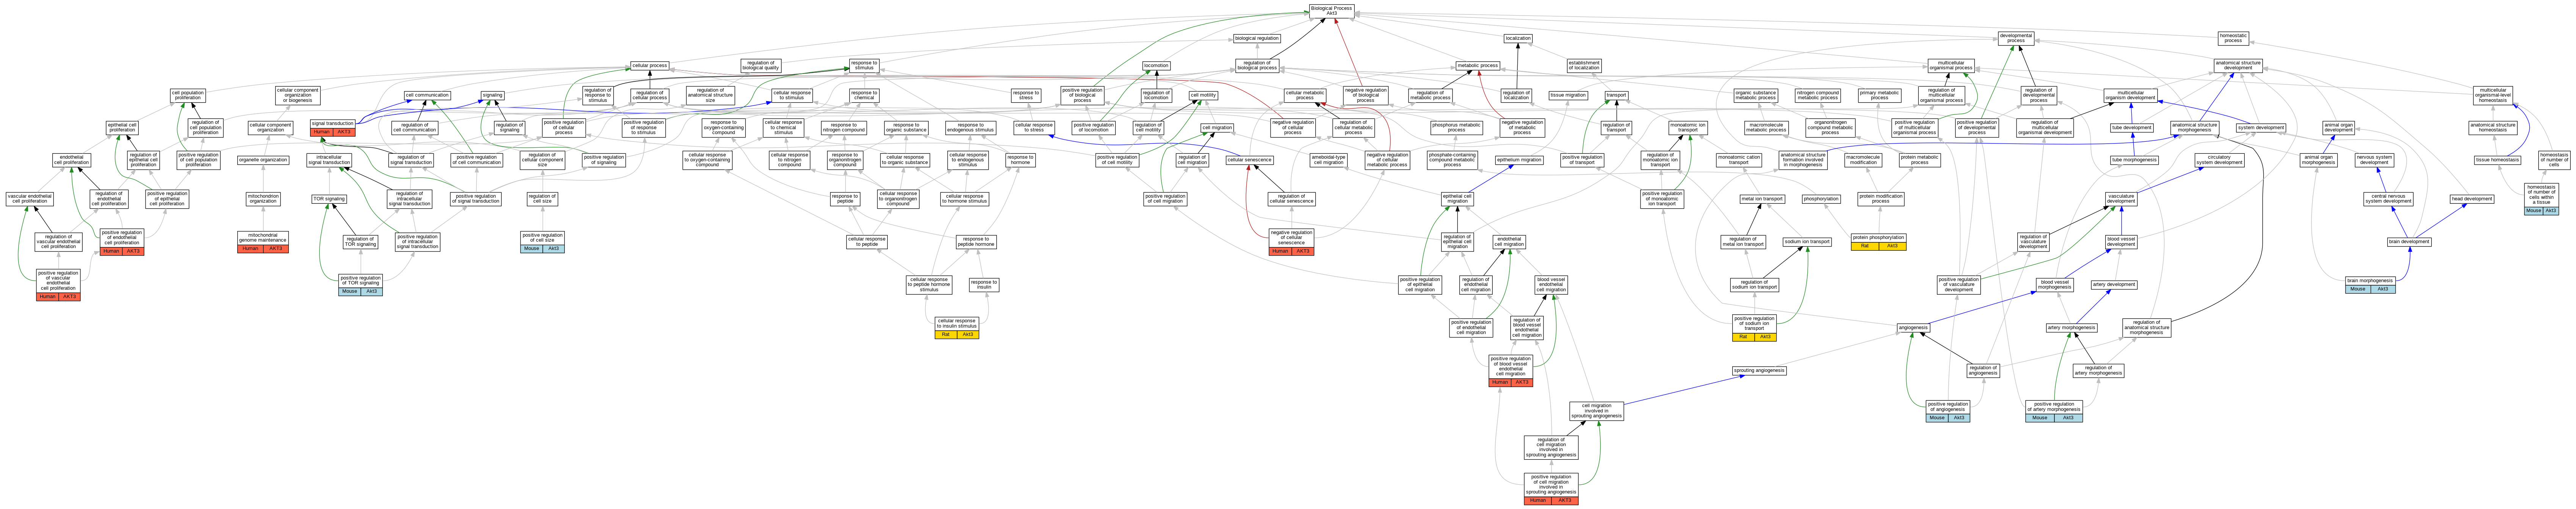Select the 'locomotion' node
Image resolution: width=2576 pixels, height=509 pixels.
1156,66
